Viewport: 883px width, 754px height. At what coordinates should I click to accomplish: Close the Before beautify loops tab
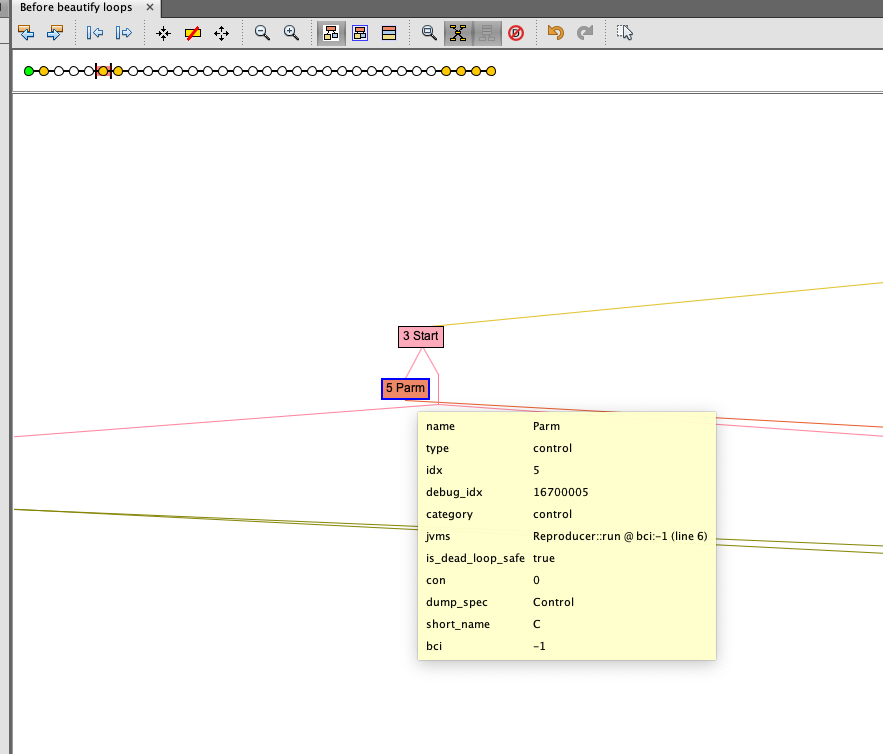click(x=150, y=7)
